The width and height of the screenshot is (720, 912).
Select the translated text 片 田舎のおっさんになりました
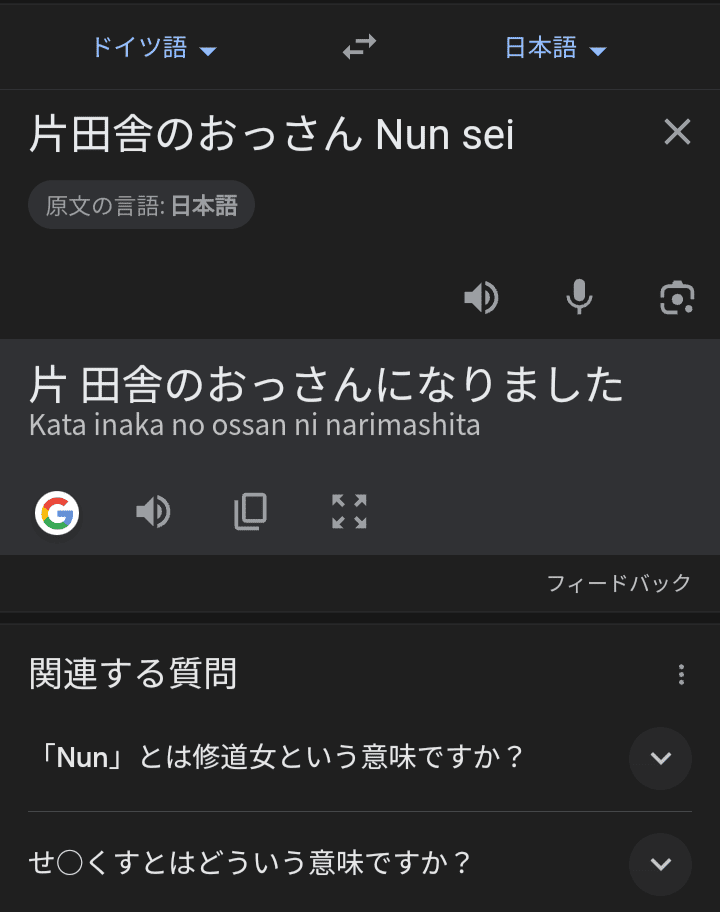click(326, 385)
